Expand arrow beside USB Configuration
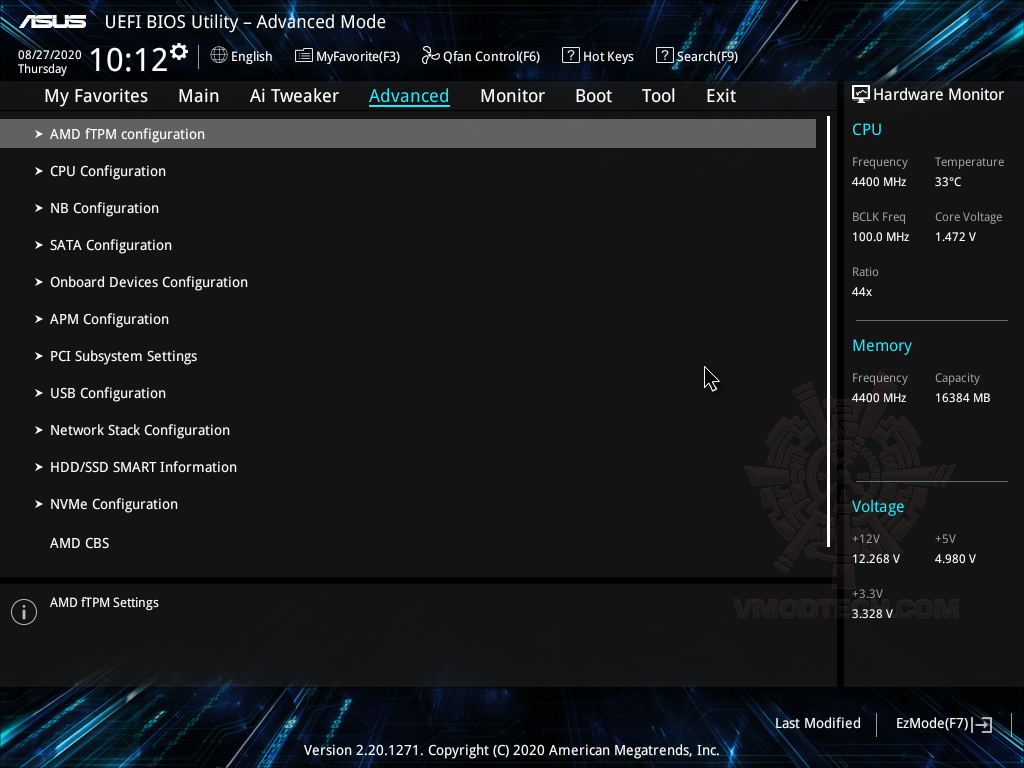1024x768 pixels. [x=39, y=393]
